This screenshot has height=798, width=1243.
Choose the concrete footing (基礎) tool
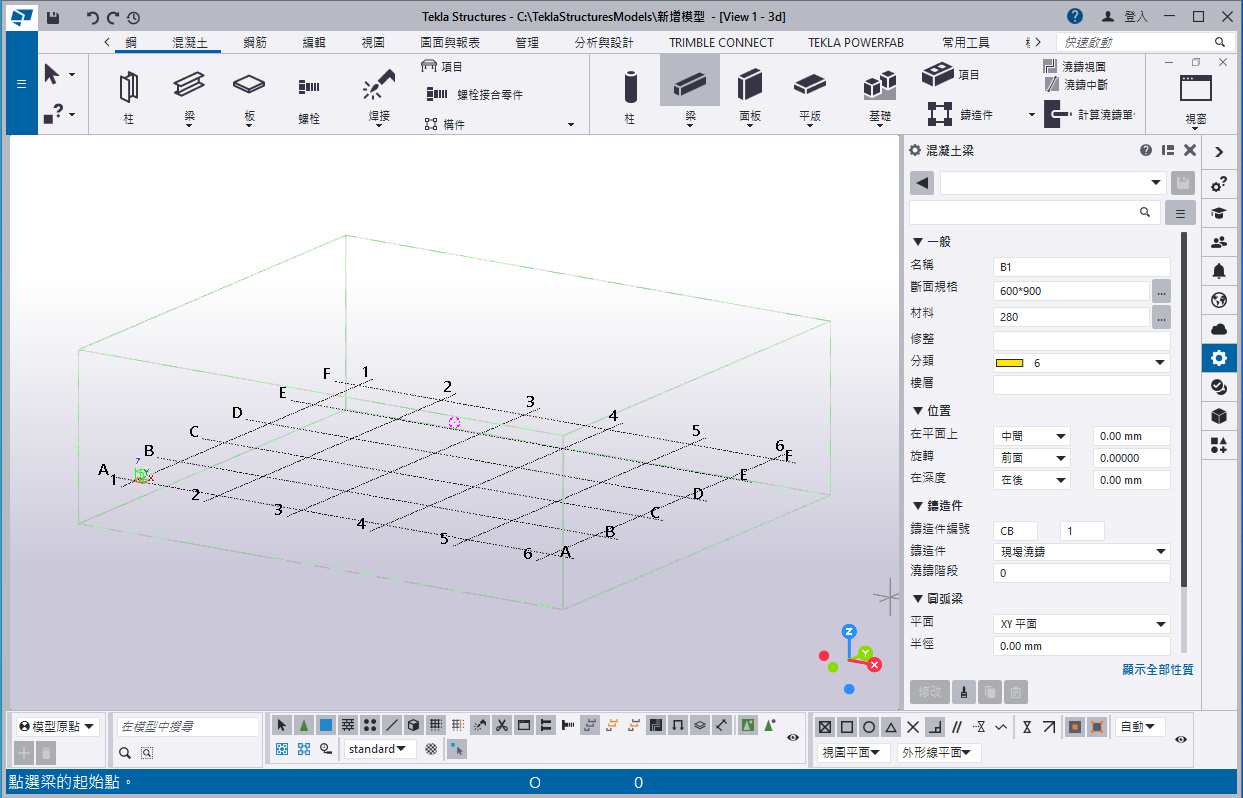879,86
